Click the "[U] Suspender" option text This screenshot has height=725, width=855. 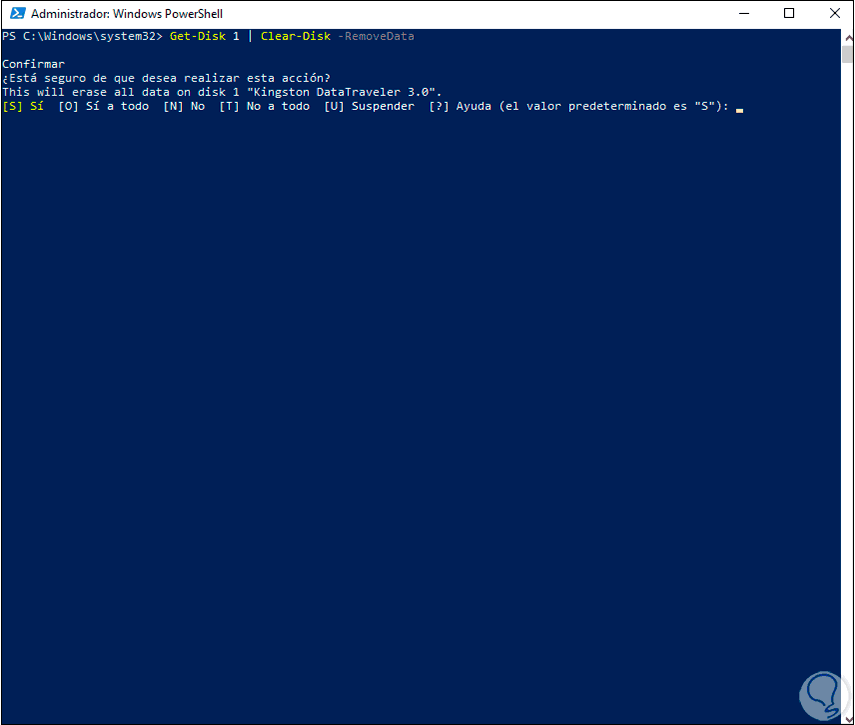(x=369, y=106)
